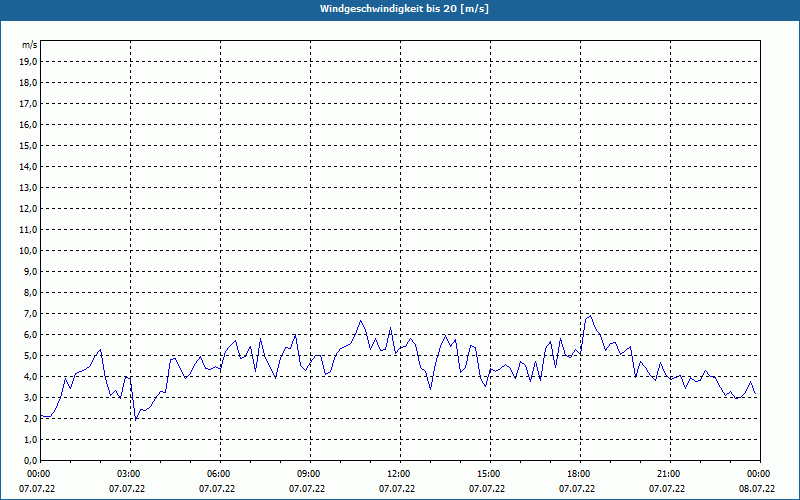
Task: Click the "17,0" y-axis value
Action: click(x=29, y=104)
